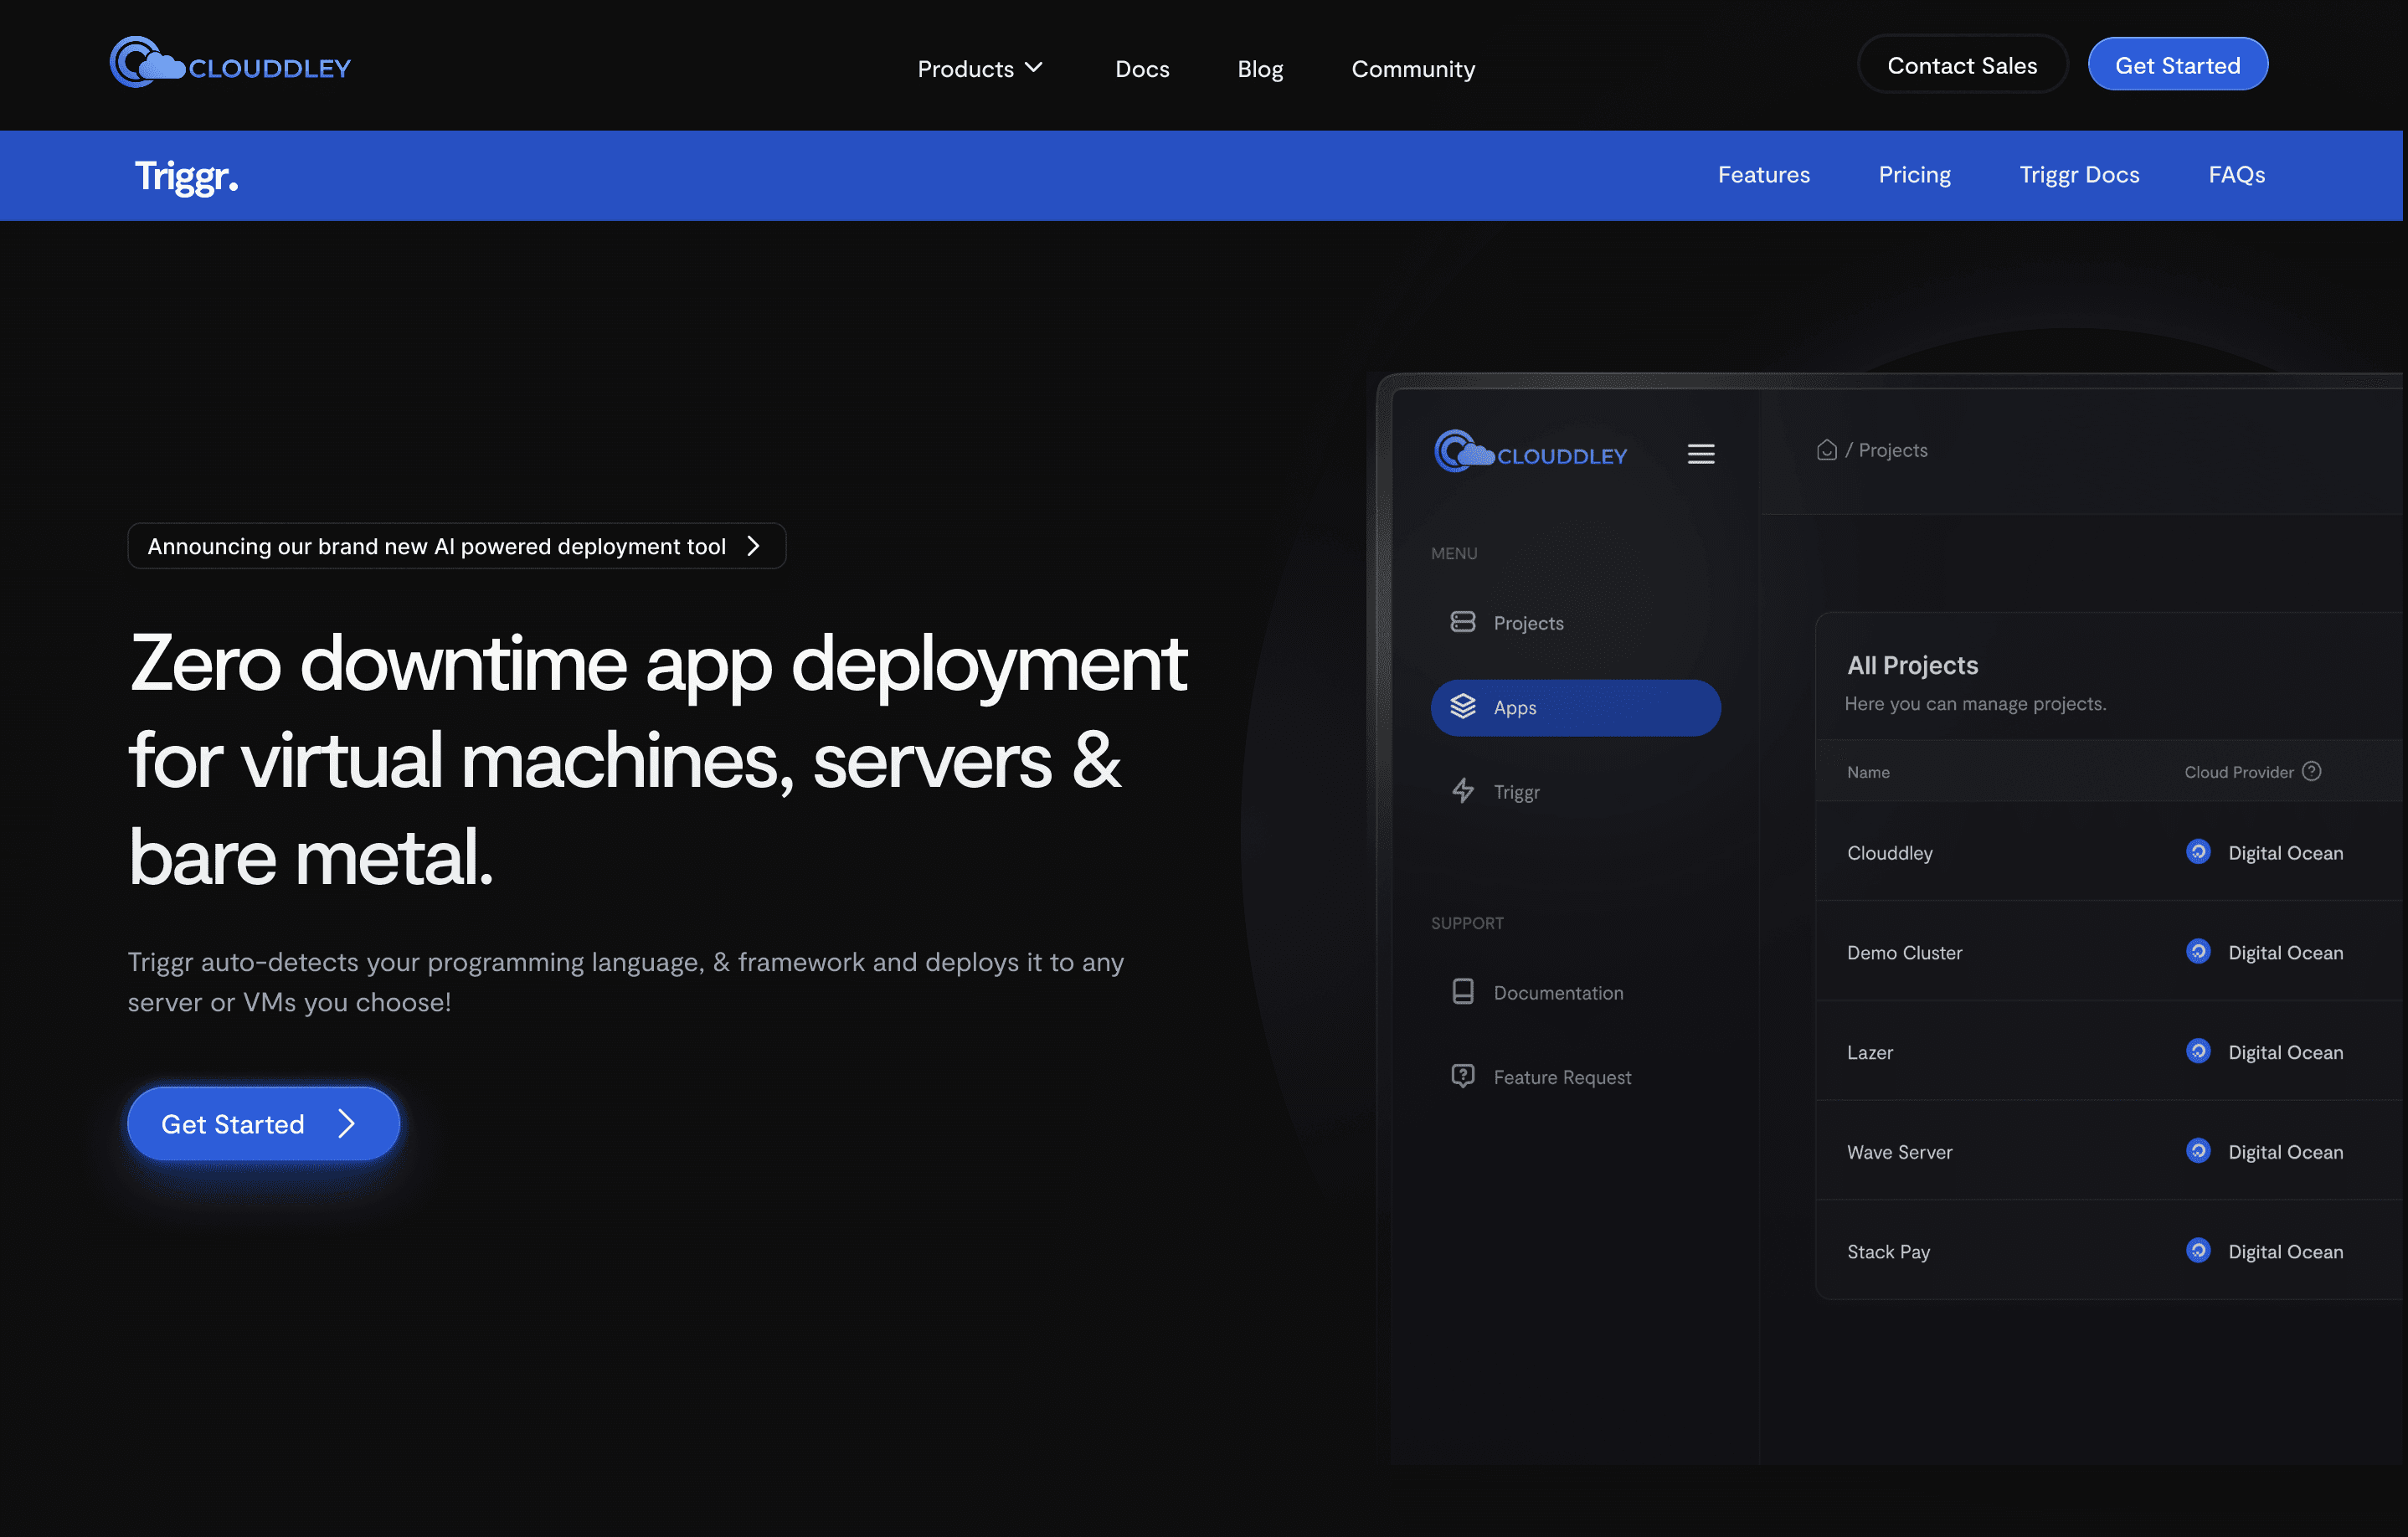Select the Wave Server project row
Screen dimensions: 2408x1537
coord(1899,1152)
